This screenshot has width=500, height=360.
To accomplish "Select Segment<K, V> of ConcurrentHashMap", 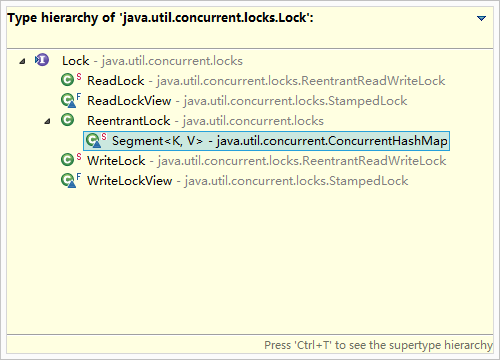I will click(x=267, y=141).
